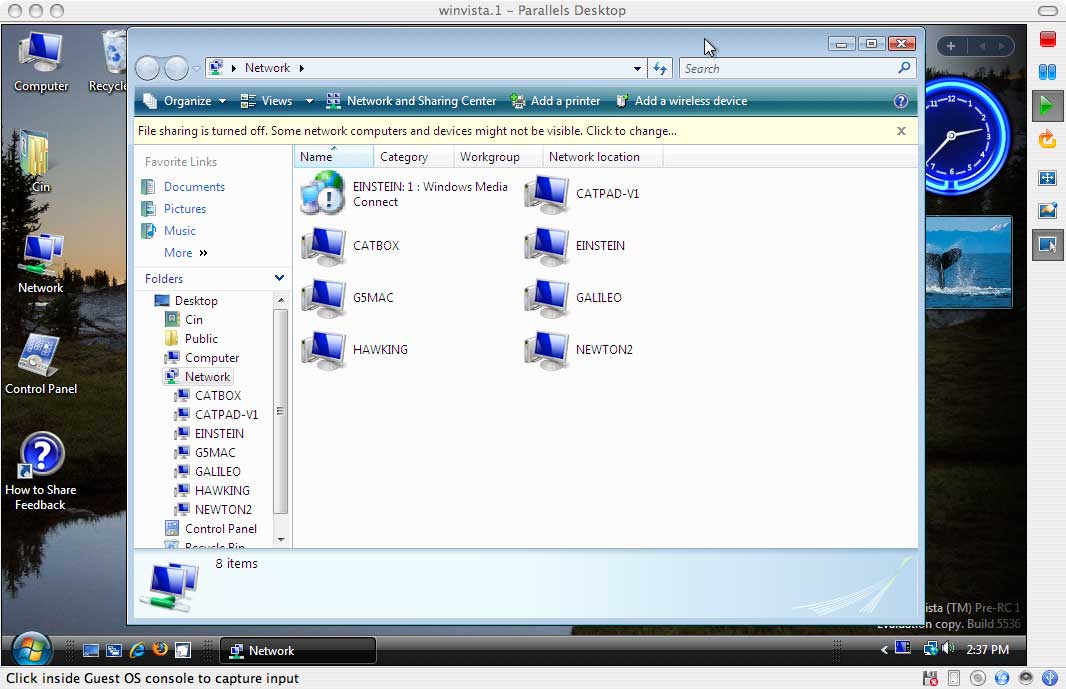Show hidden system tray icons
This screenshot has height=689, width=1066.
pyautogui.click(x=884, y=650)
